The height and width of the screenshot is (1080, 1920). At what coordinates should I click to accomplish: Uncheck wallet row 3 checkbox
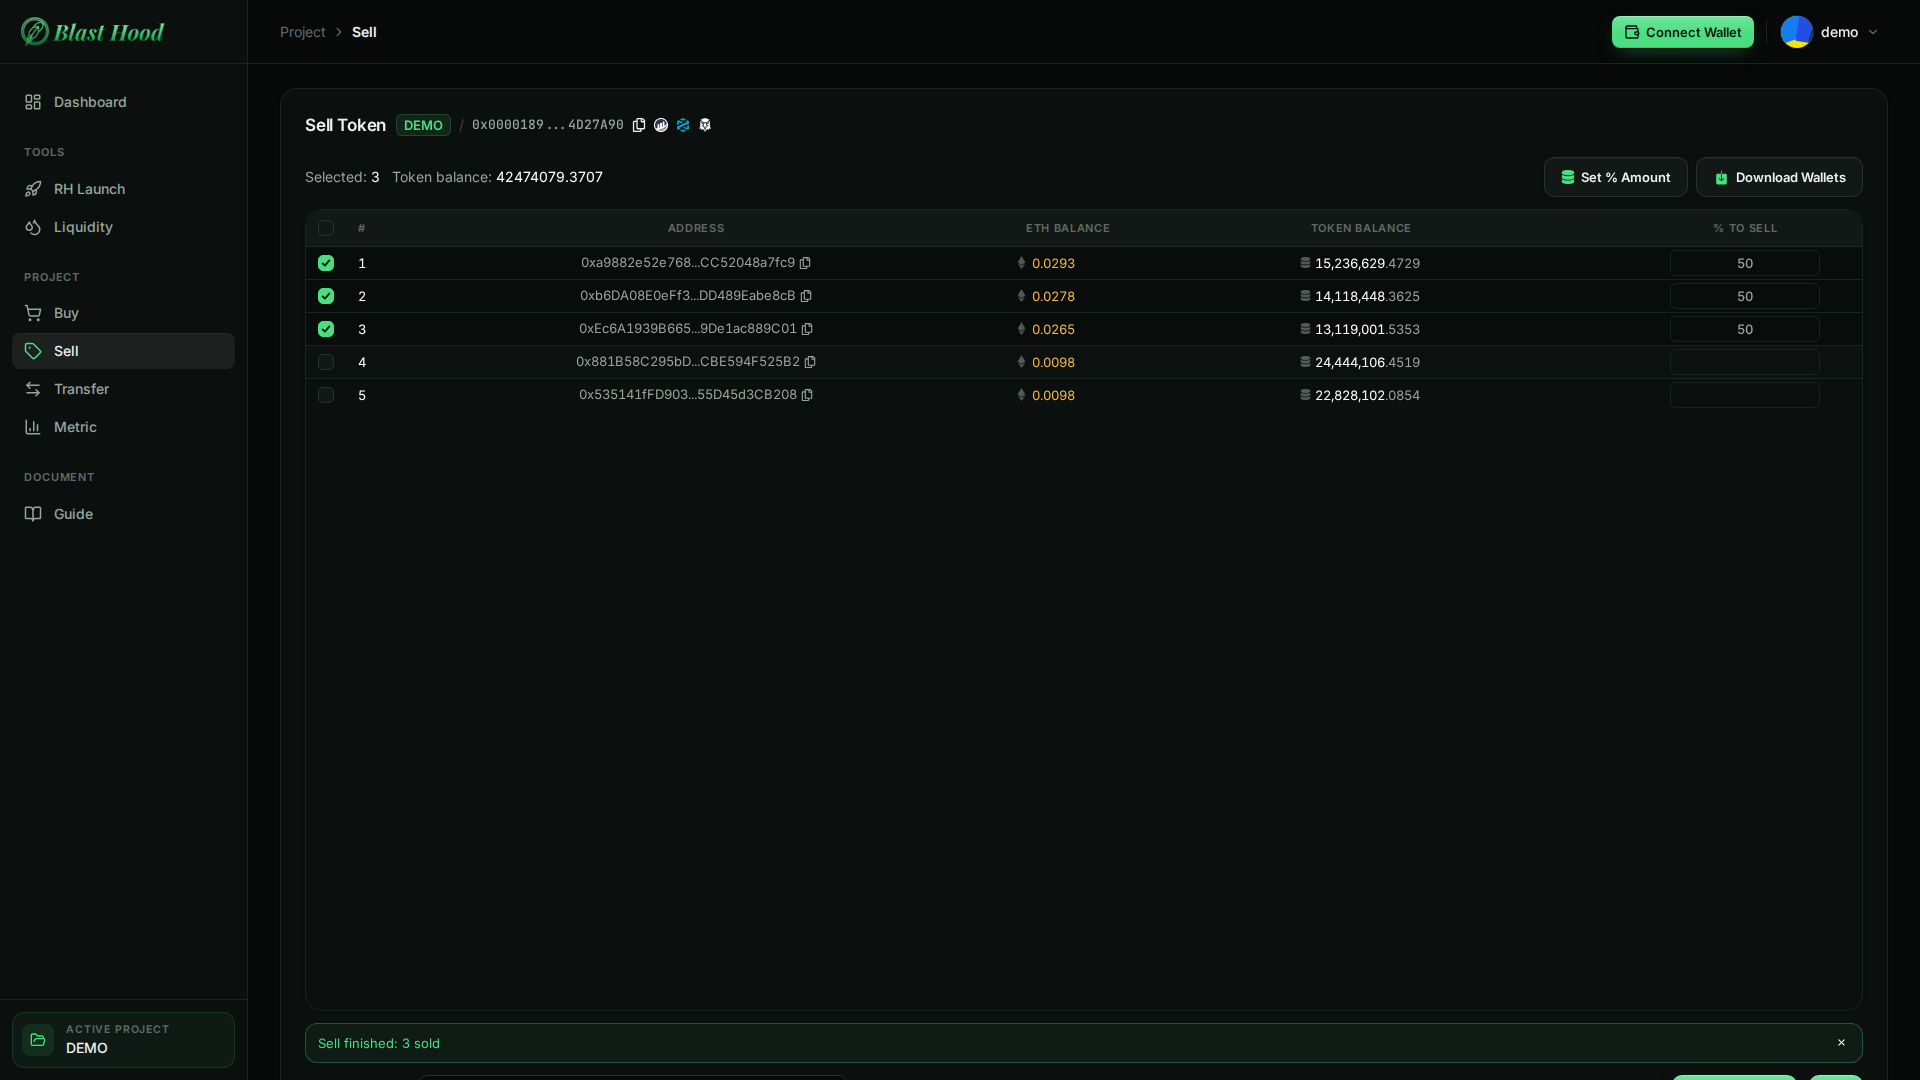point(326,329)
